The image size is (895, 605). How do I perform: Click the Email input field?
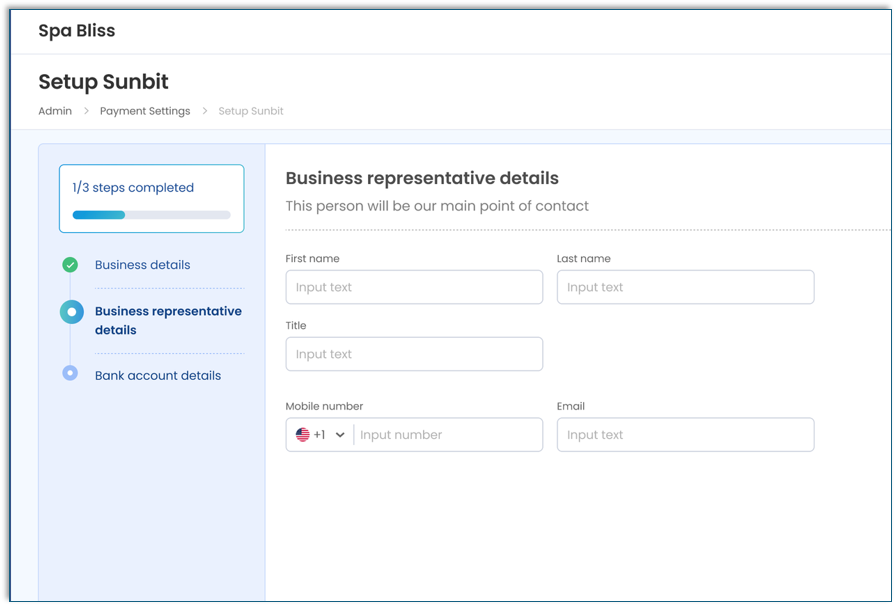point(686,435)
